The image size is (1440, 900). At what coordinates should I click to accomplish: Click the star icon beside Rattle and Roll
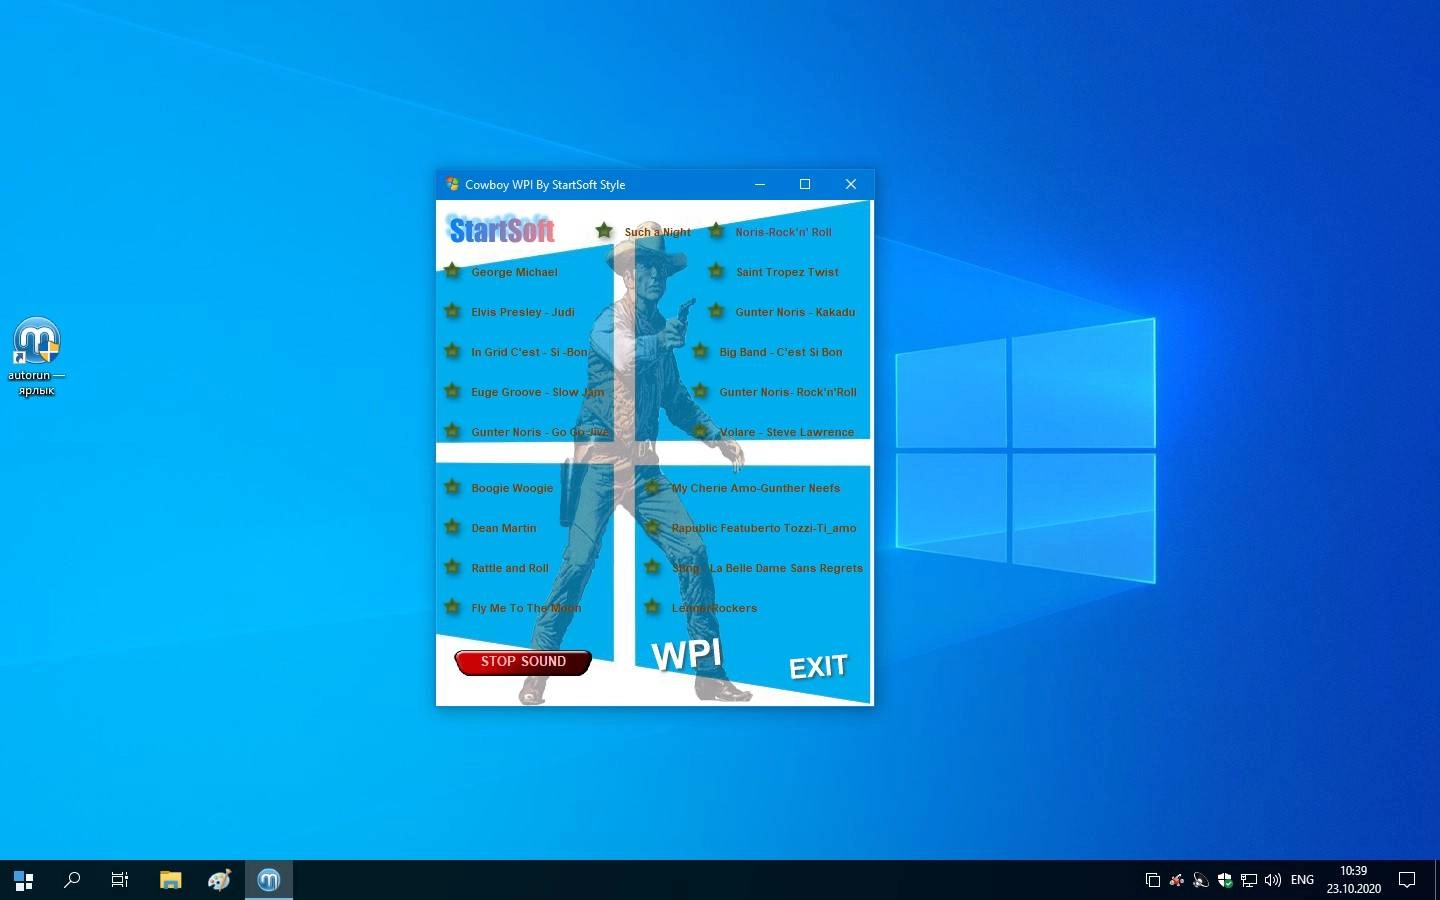[452, 567]
